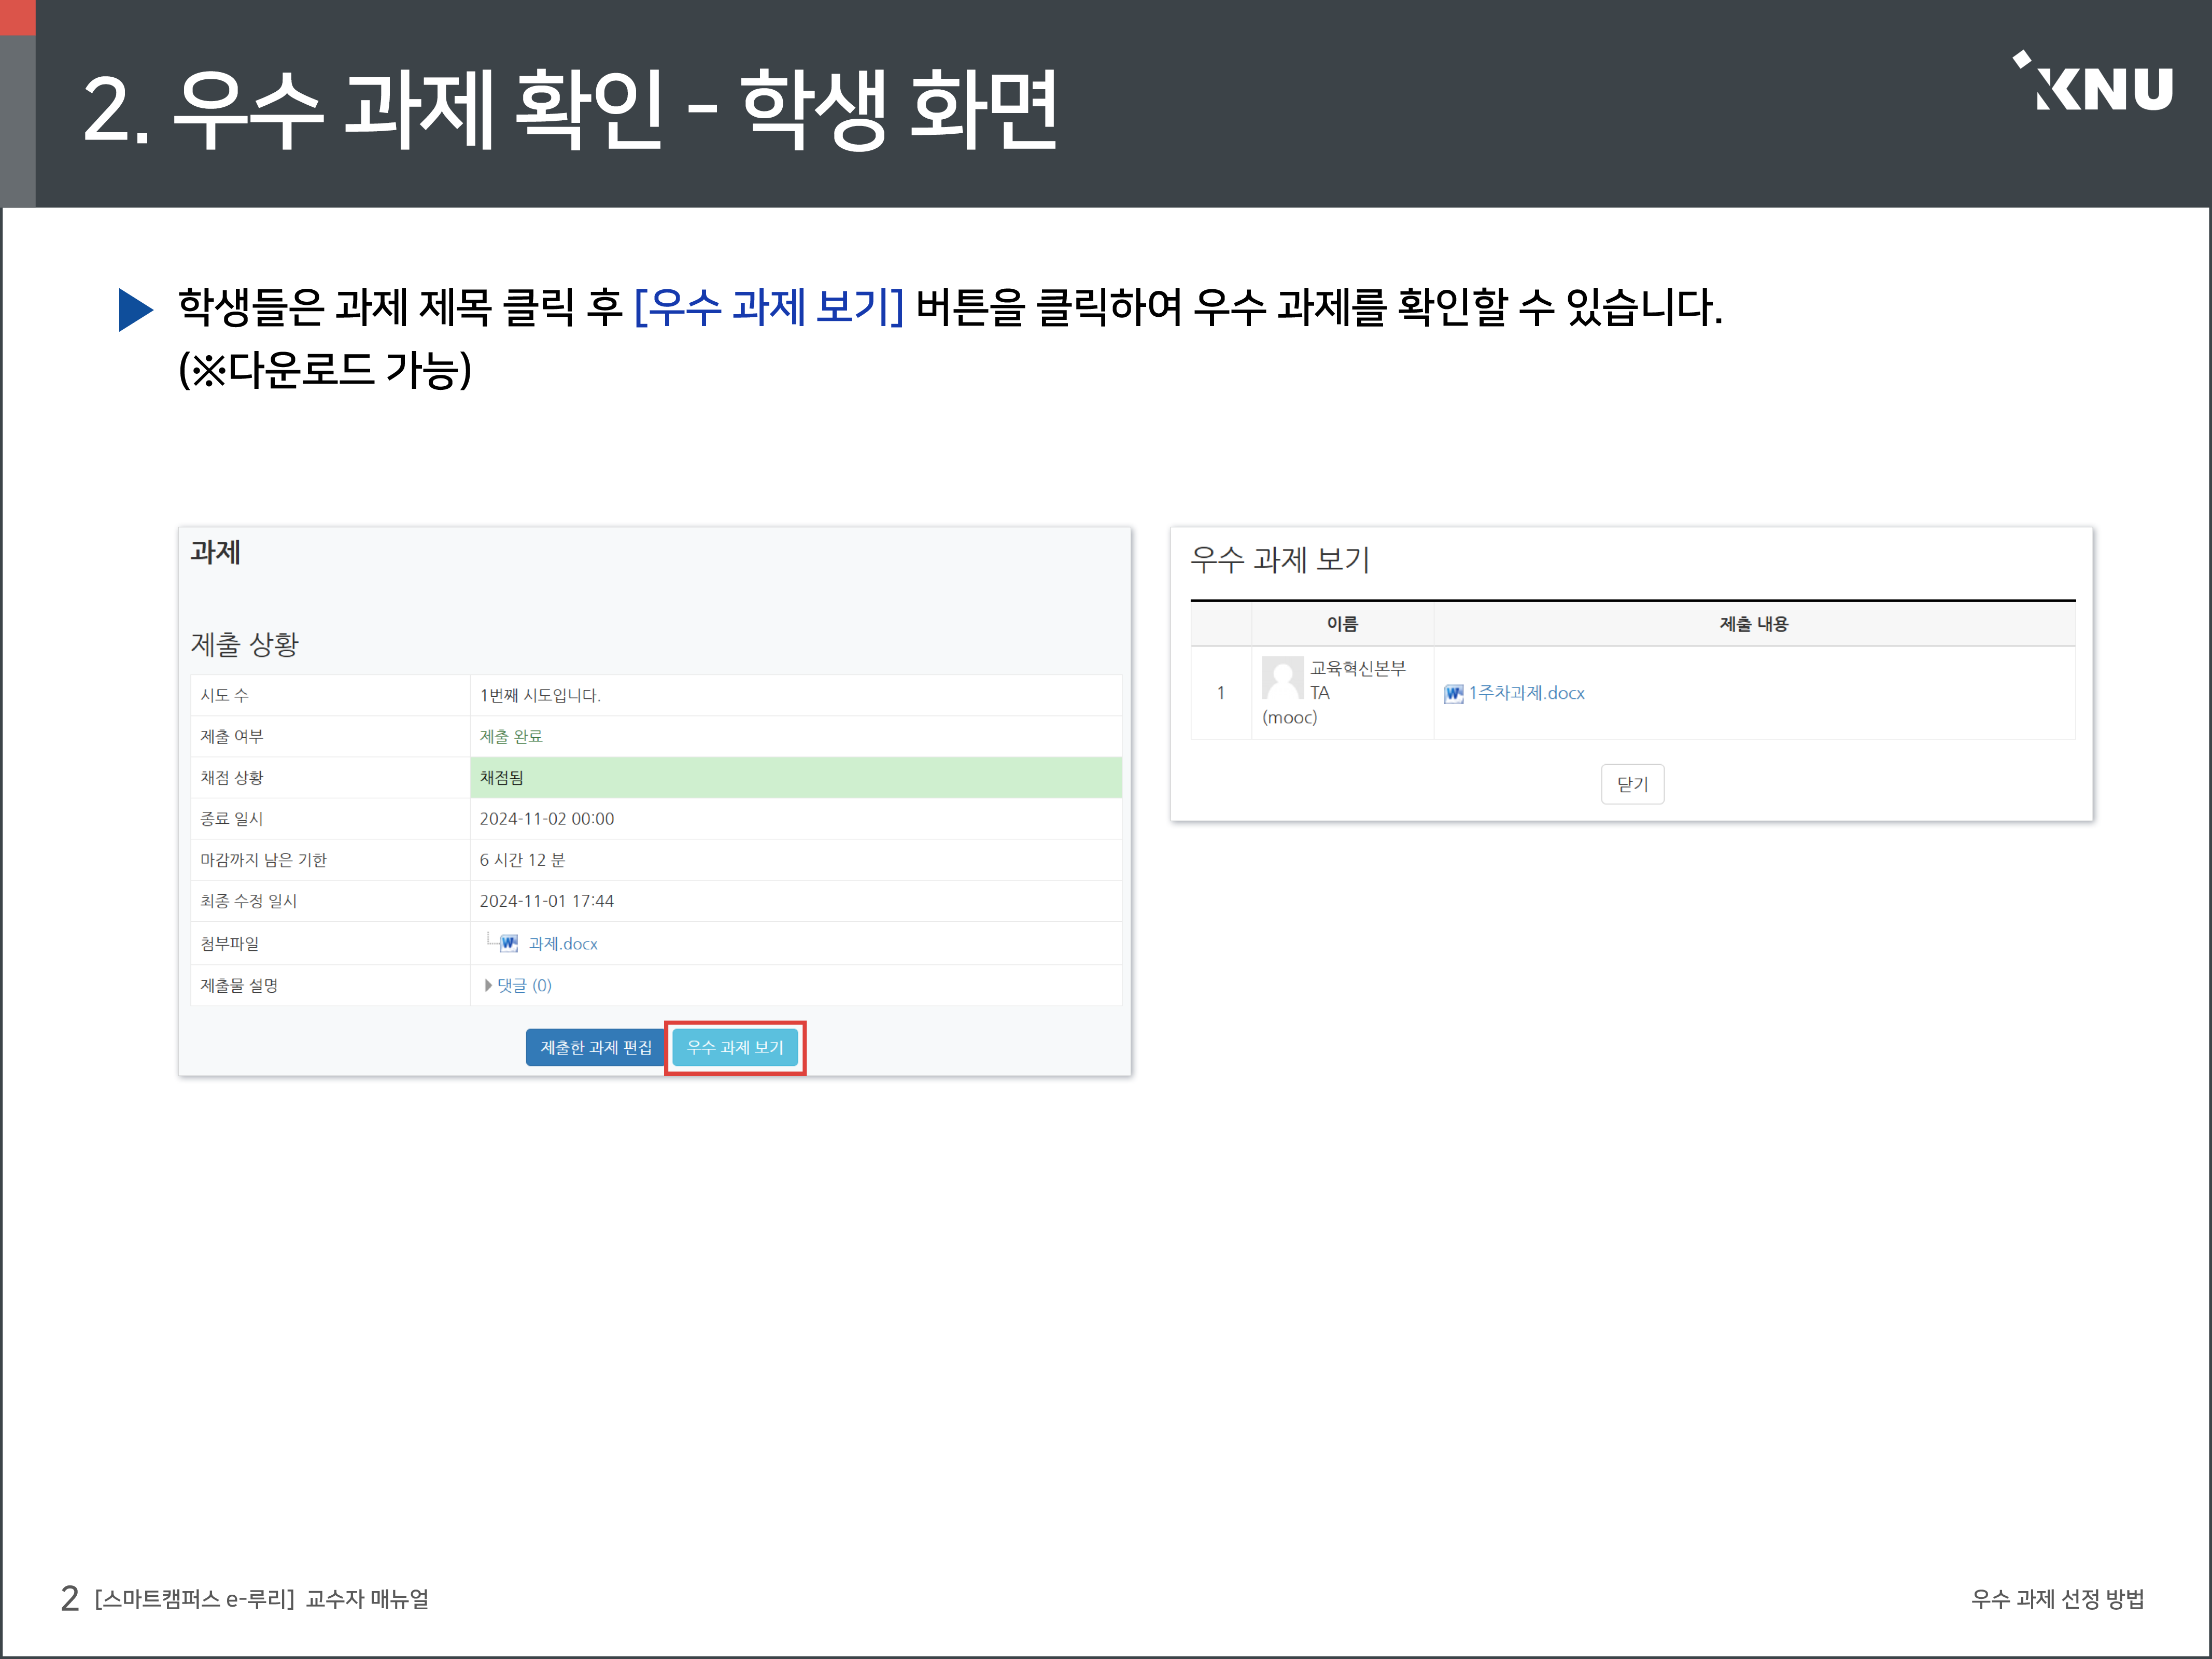Select the 이름 column header

click(x=1342, y=624)
